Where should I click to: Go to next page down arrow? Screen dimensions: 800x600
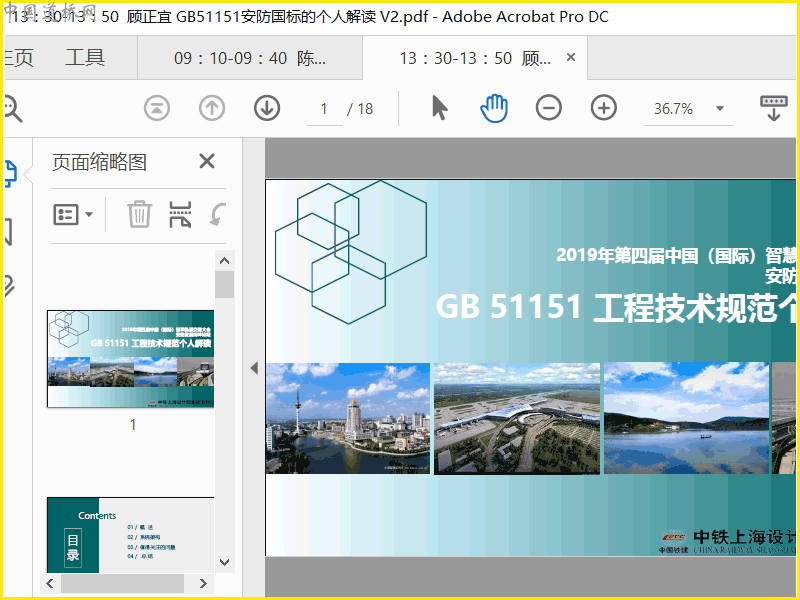(267, 108)
